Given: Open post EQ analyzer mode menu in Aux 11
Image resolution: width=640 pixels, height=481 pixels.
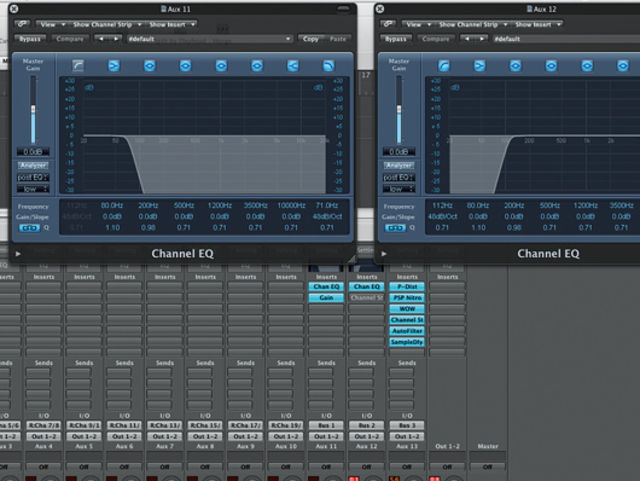Looking at the screenshot, I should coord(33,178).
